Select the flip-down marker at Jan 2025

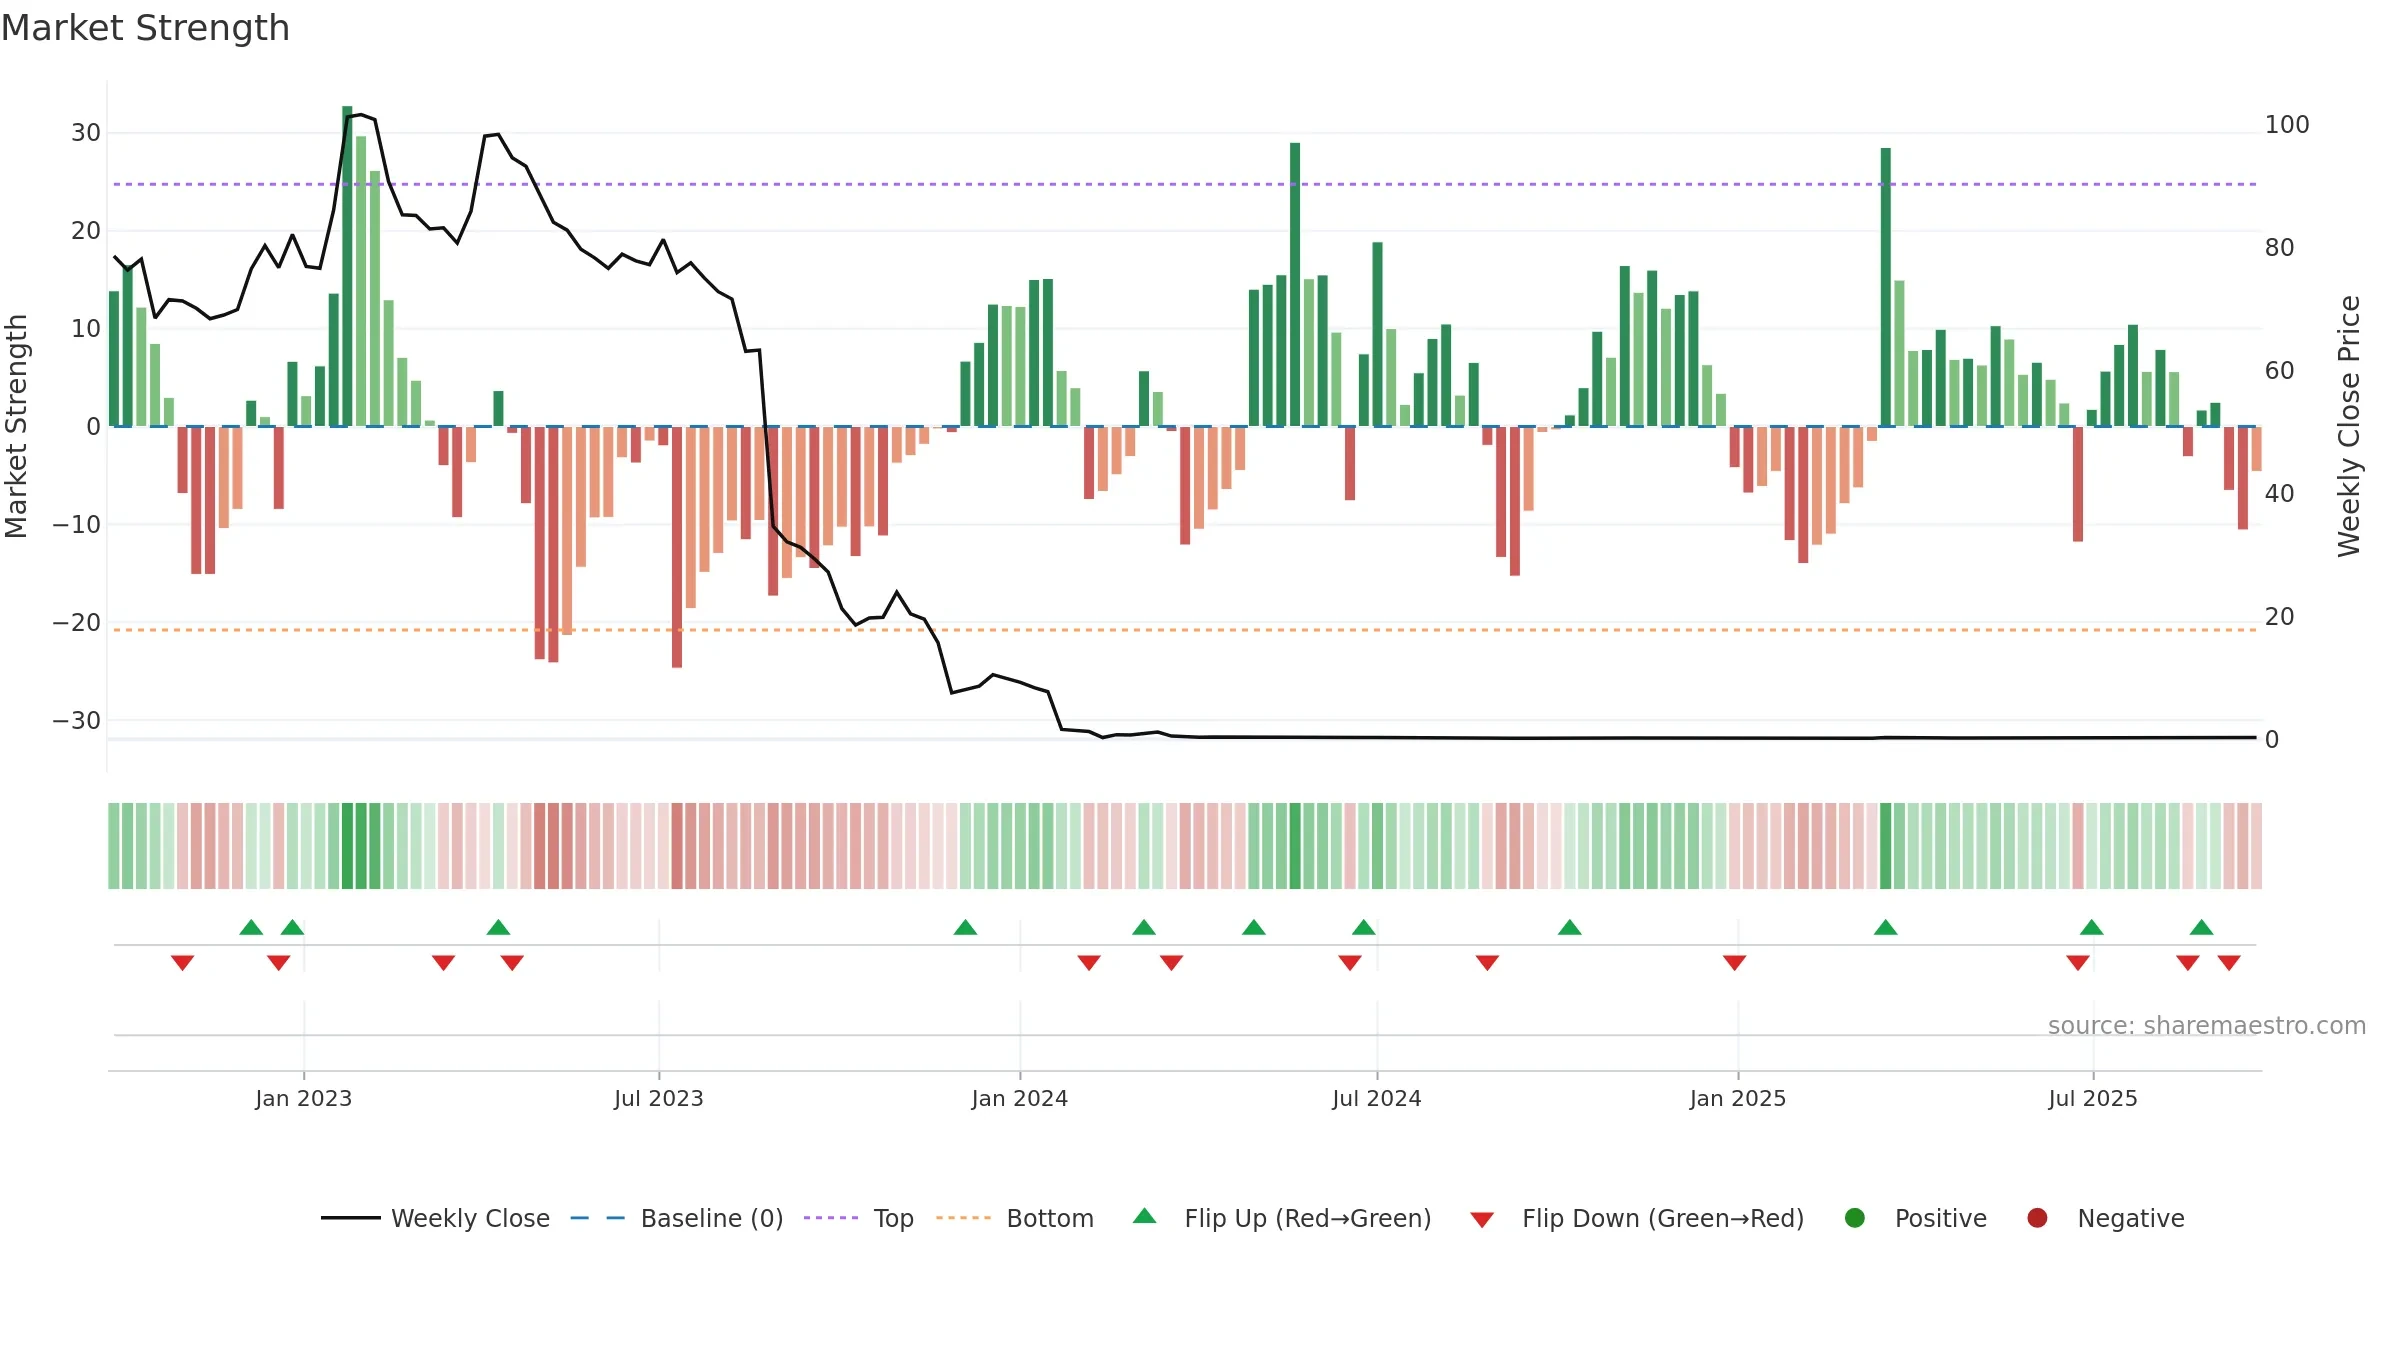tap(1735, 963)
